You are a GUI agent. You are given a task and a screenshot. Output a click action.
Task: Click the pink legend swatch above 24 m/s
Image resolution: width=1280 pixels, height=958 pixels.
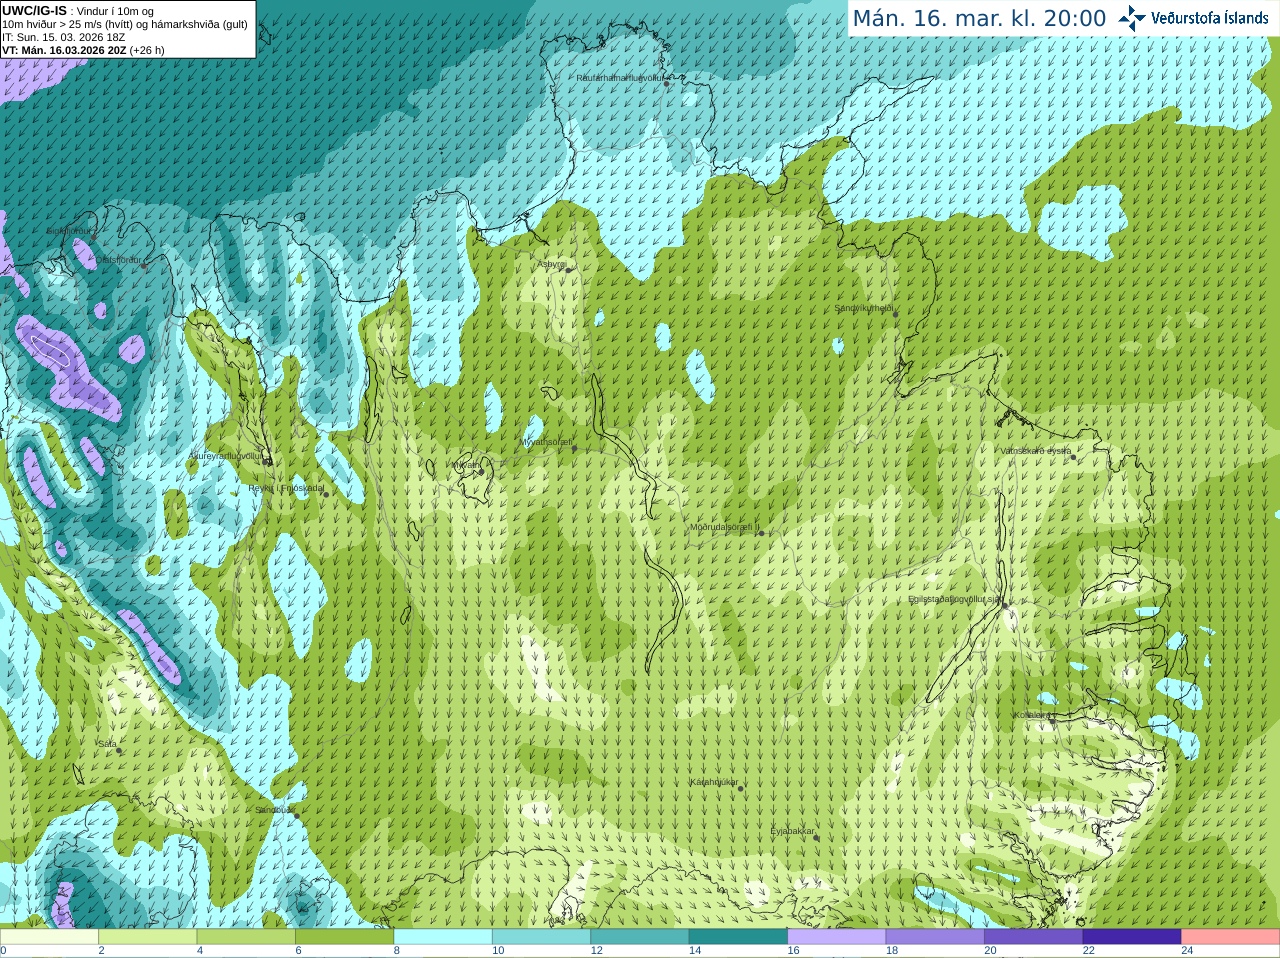[1231, 937]
